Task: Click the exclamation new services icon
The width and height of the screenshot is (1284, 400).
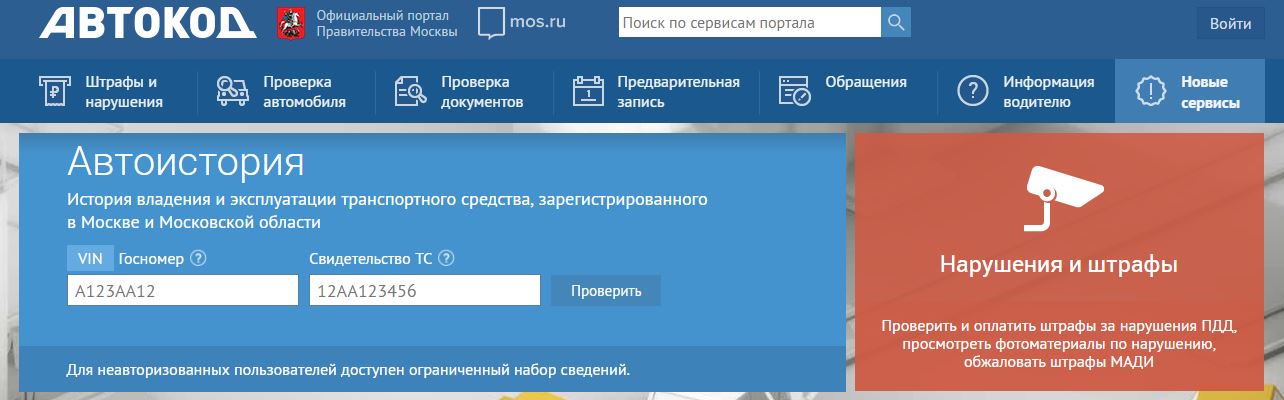Action: (x=1152, y=91)
